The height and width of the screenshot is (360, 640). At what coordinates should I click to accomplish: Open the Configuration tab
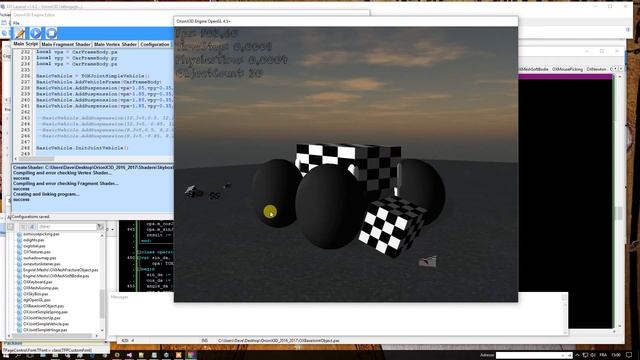[x=155, y=44]
